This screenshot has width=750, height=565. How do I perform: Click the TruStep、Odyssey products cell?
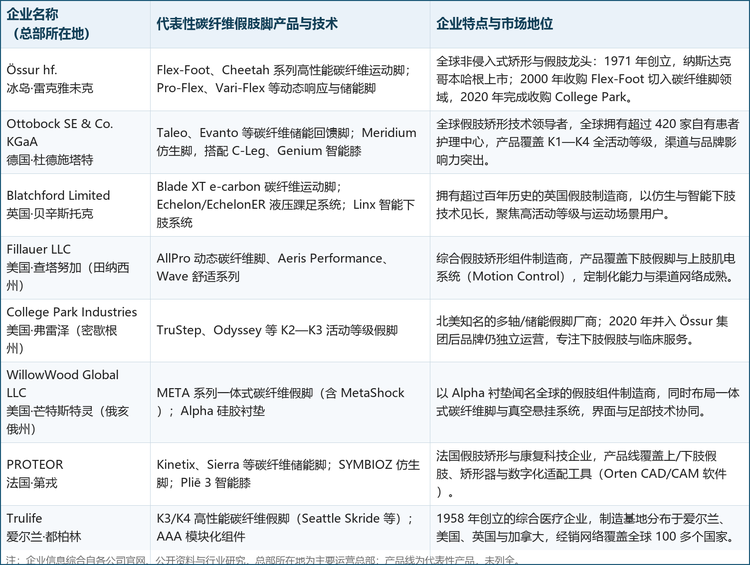[290, 331]
